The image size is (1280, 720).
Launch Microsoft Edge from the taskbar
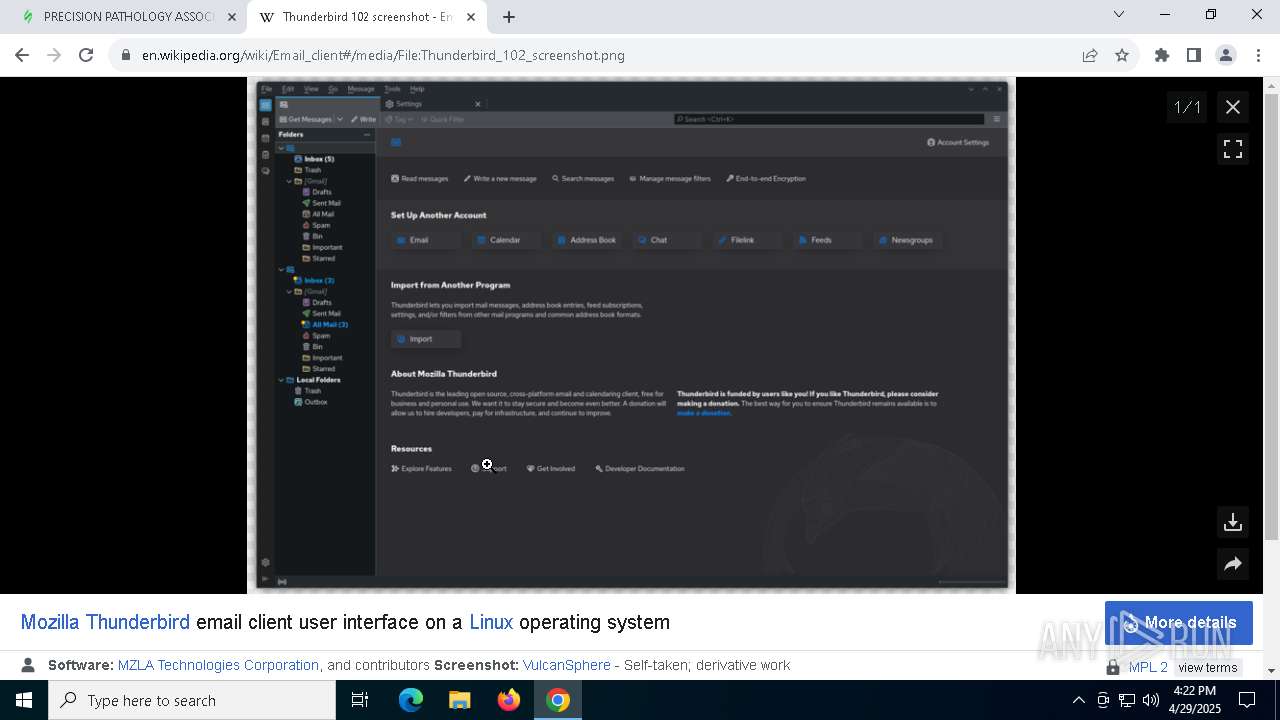(411, 700)
